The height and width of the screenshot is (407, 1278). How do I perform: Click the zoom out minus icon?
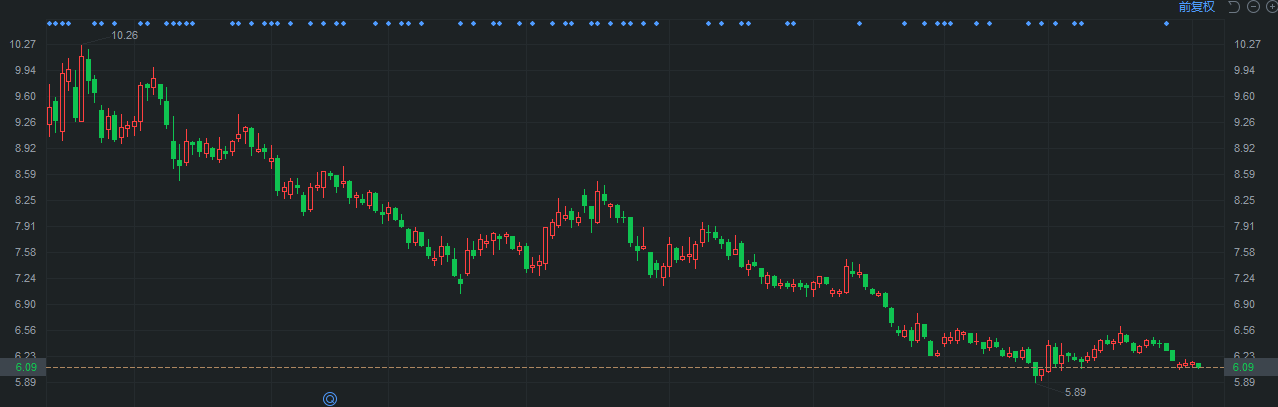coord(1252,7)
